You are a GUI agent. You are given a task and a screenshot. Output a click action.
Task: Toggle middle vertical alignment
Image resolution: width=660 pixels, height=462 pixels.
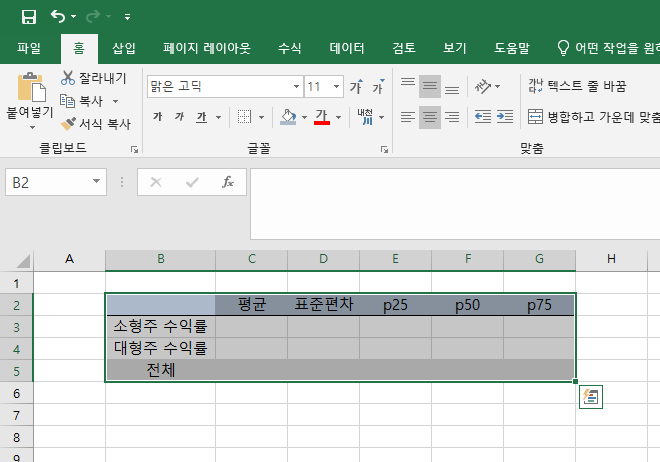point(430,86)
